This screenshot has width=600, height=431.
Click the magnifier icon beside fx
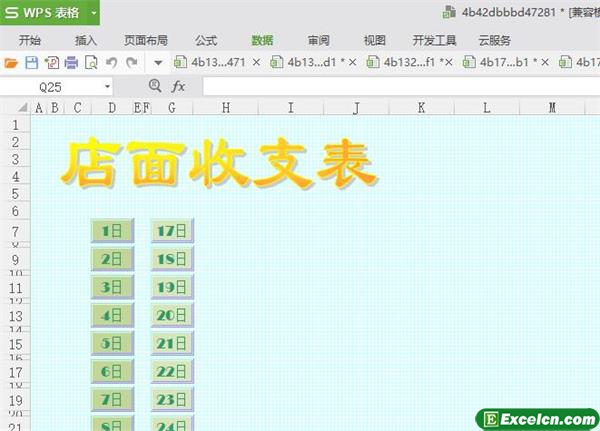coord(154,87)
